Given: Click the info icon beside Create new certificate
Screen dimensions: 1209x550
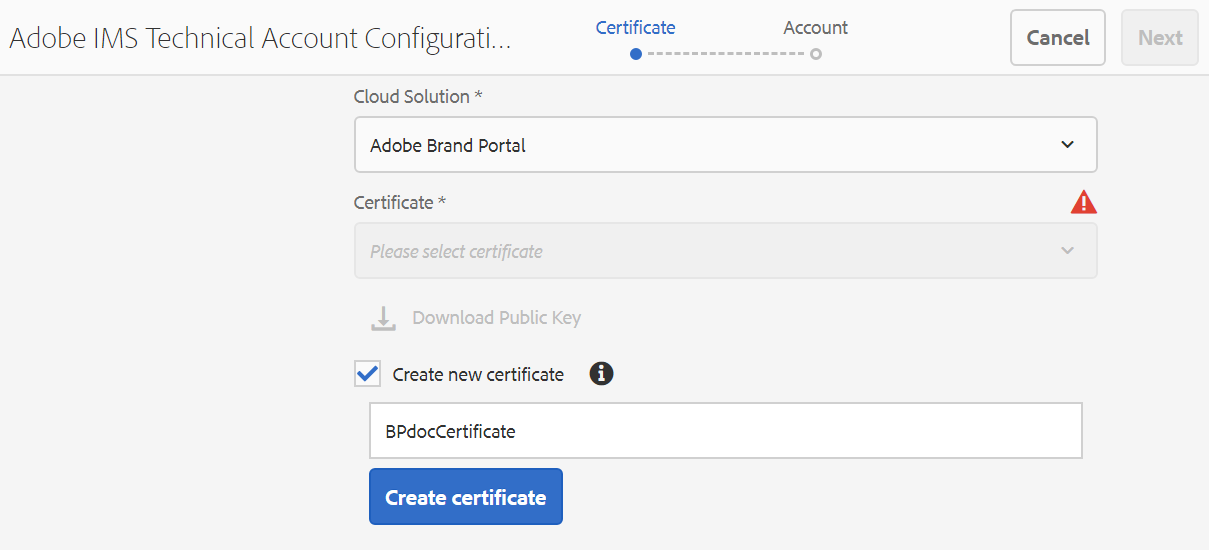Looking at the screenshot, I should click(601, 374).
